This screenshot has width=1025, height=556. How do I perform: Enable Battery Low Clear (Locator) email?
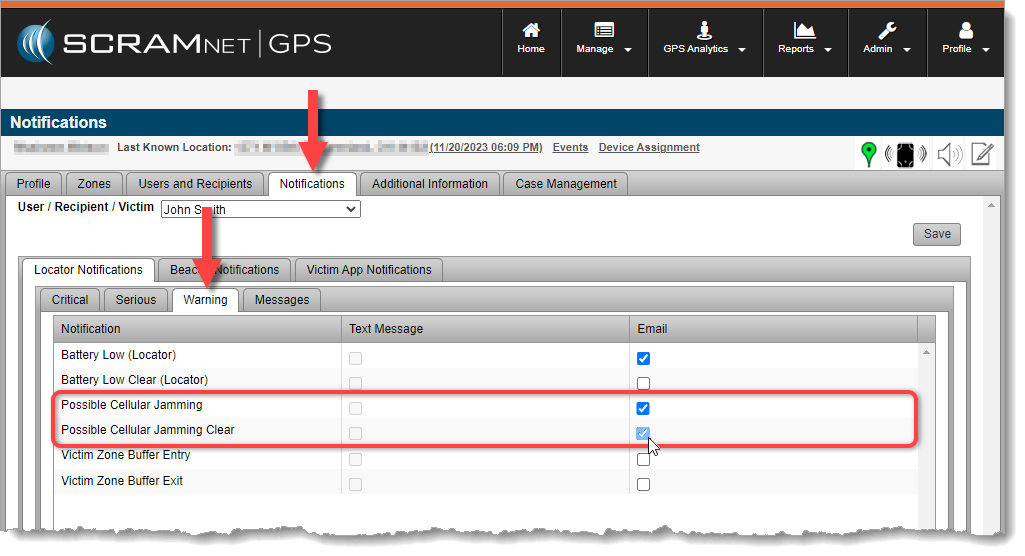pos(643,383)
